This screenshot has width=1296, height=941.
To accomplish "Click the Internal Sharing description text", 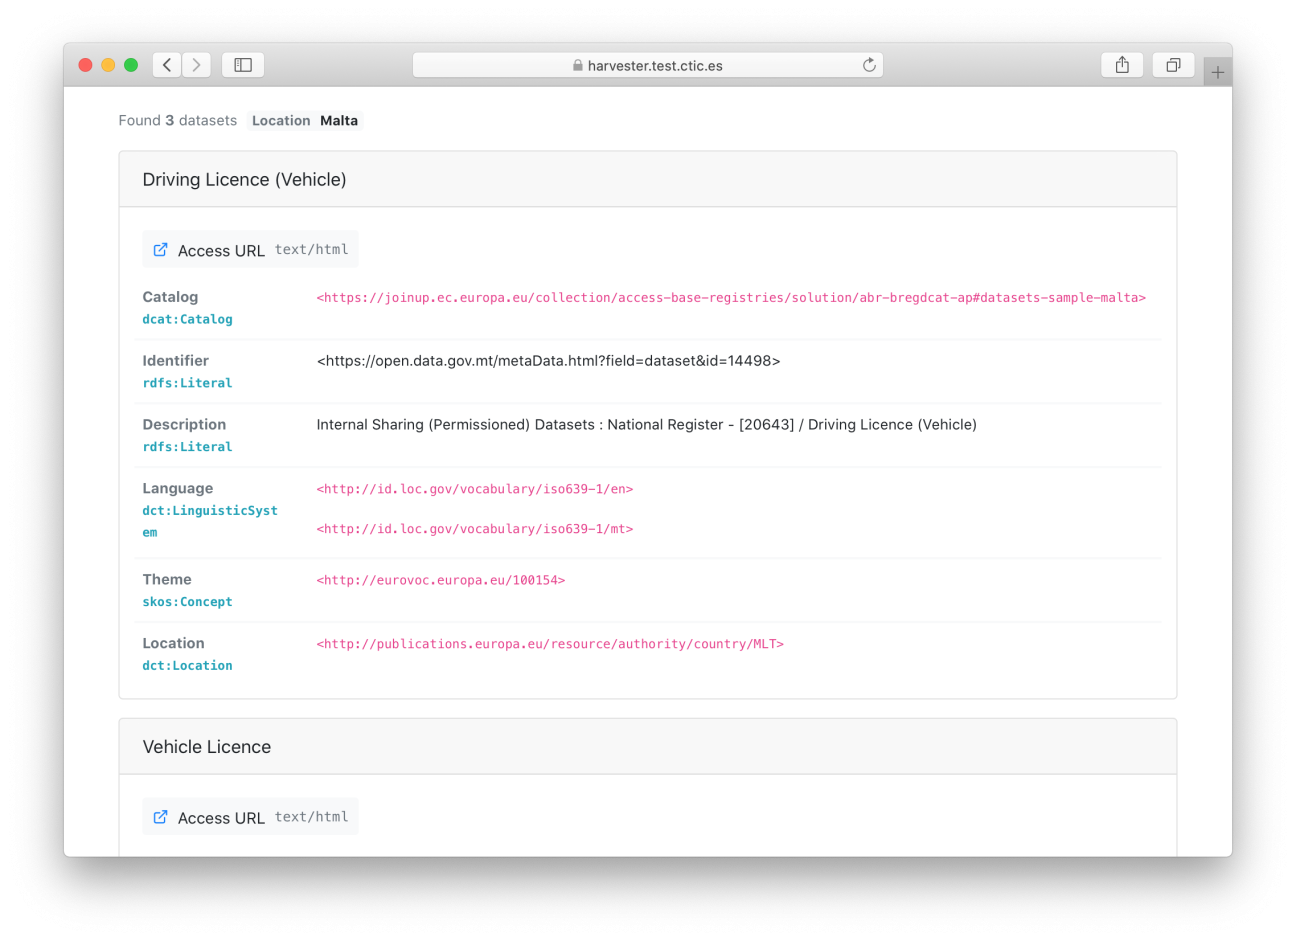I will (x=647, y=425).
